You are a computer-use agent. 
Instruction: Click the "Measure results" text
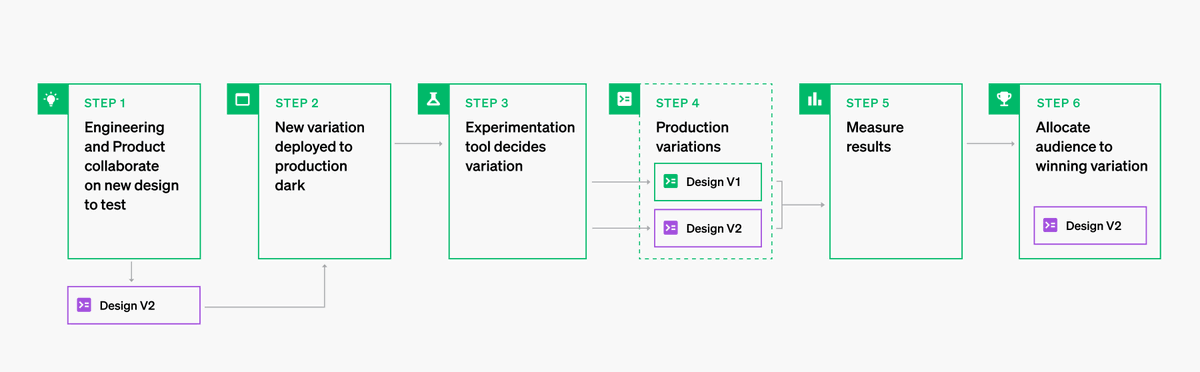(x=874, y=137)
